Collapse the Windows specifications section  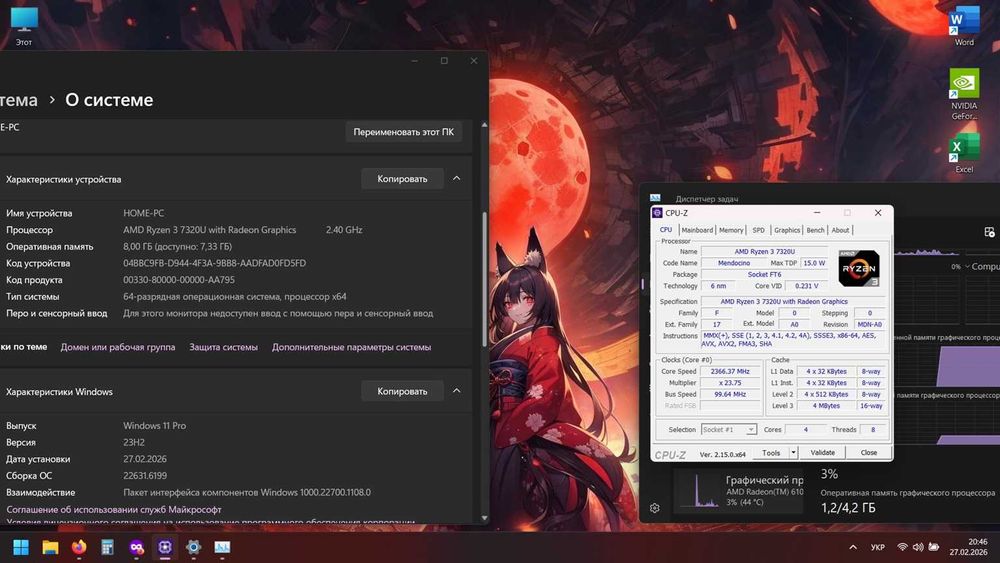point(457,391)
